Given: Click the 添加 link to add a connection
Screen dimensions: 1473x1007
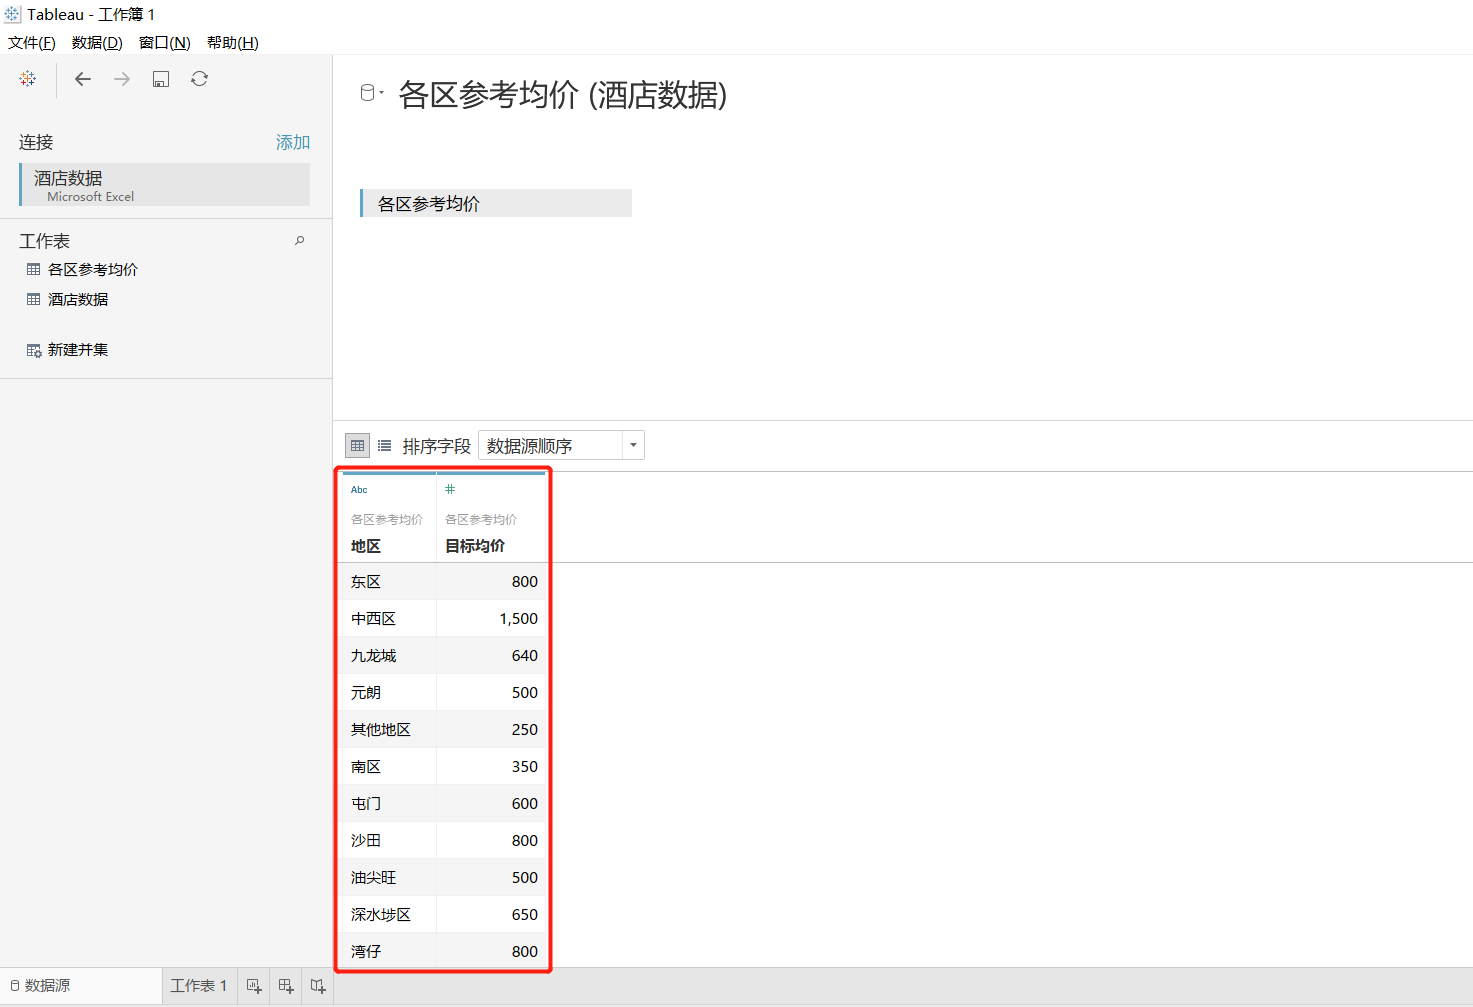Looking at the screenshot, I should coord(292,142).
